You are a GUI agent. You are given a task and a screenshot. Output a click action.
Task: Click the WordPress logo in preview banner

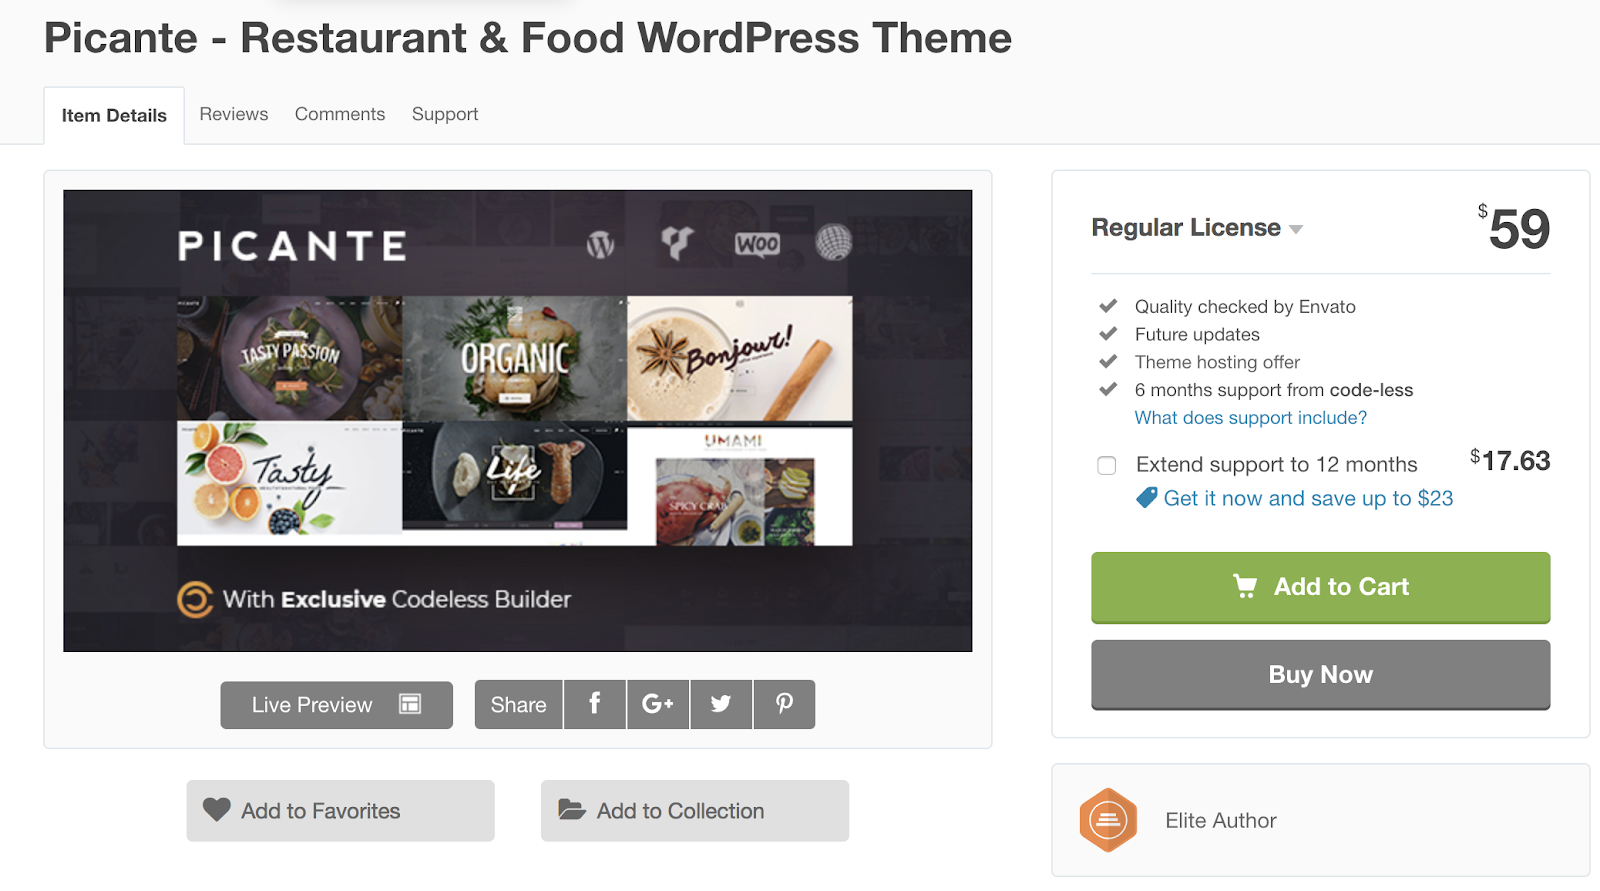point(600,244)
